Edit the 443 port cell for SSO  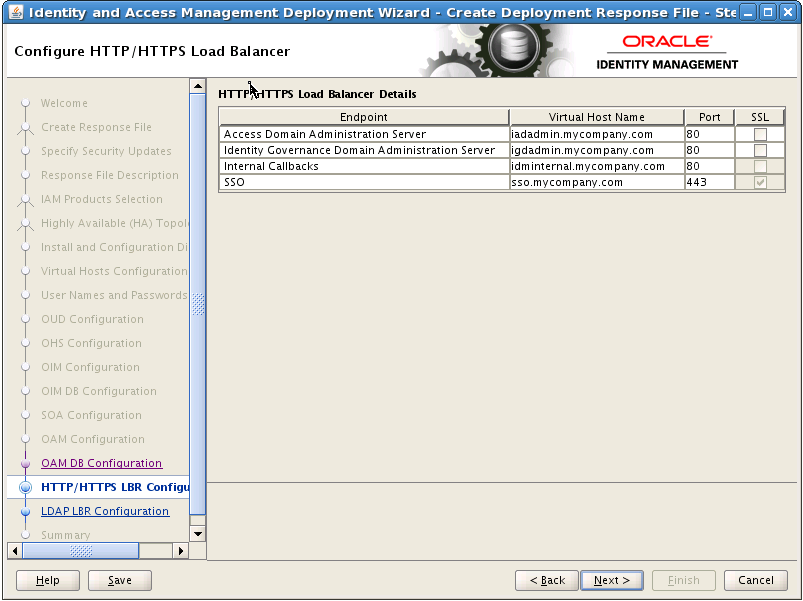coord(710,182)
